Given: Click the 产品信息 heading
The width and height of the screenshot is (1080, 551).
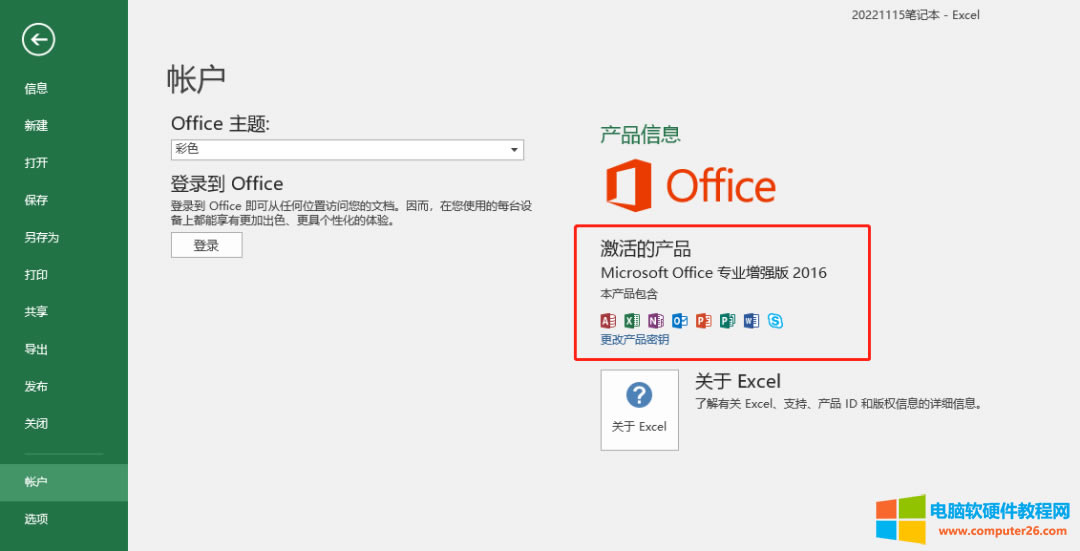Looking at the screenshot, I should click(x=640, y=134).
